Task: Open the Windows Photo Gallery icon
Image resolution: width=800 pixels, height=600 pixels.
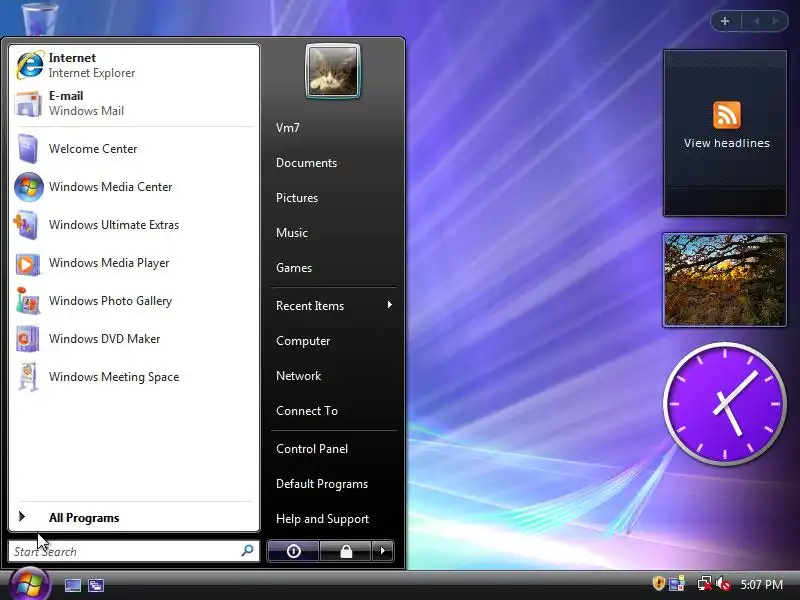Action: point(28,301)
